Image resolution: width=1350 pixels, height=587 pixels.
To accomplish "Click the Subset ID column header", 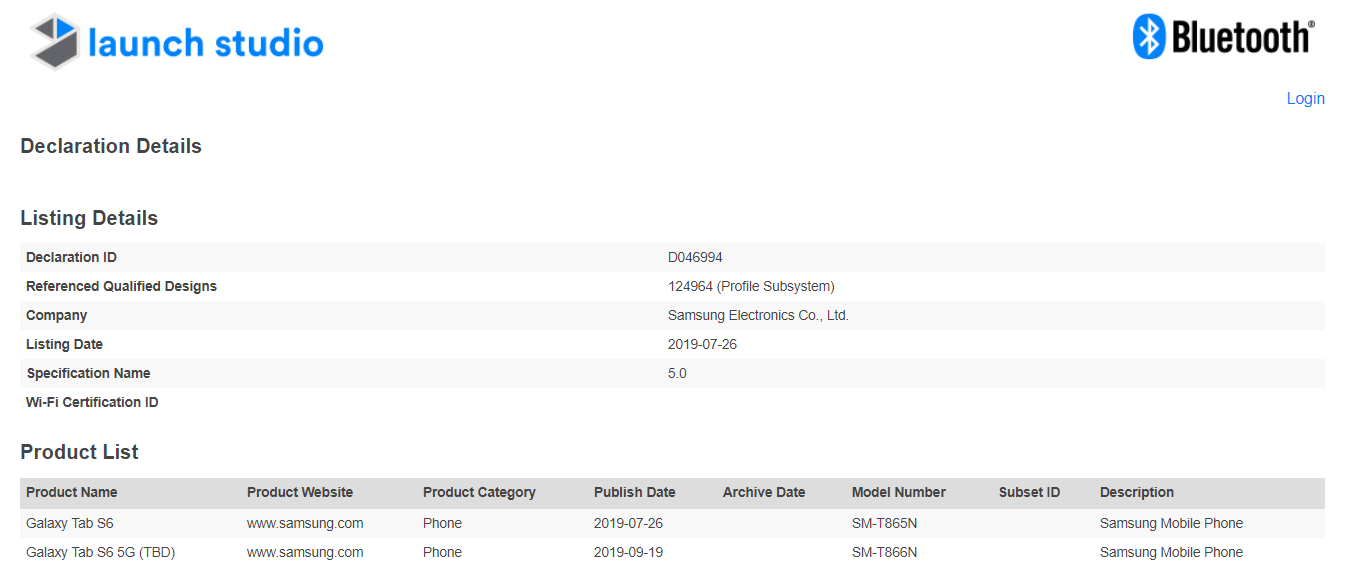I will click(1029, 492).
